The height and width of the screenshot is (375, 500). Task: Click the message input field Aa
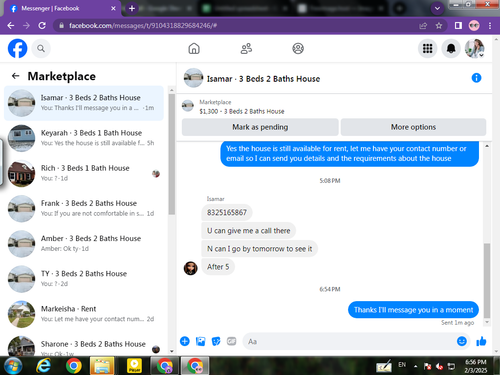(x=348, y=341)
